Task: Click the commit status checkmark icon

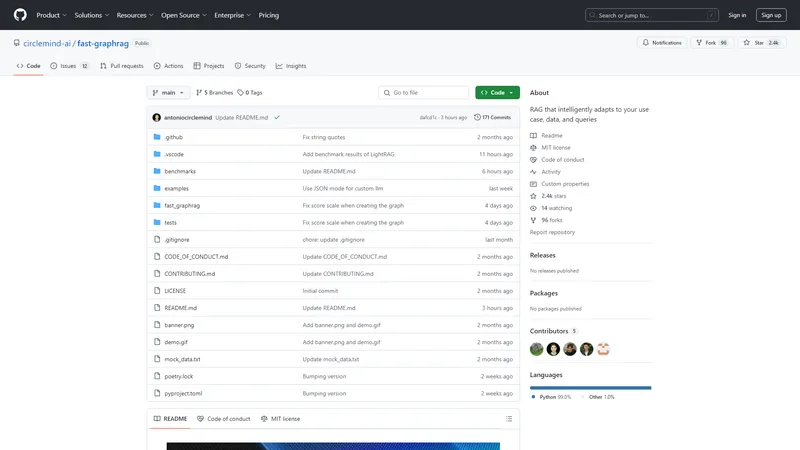Action: click(277, 117)
